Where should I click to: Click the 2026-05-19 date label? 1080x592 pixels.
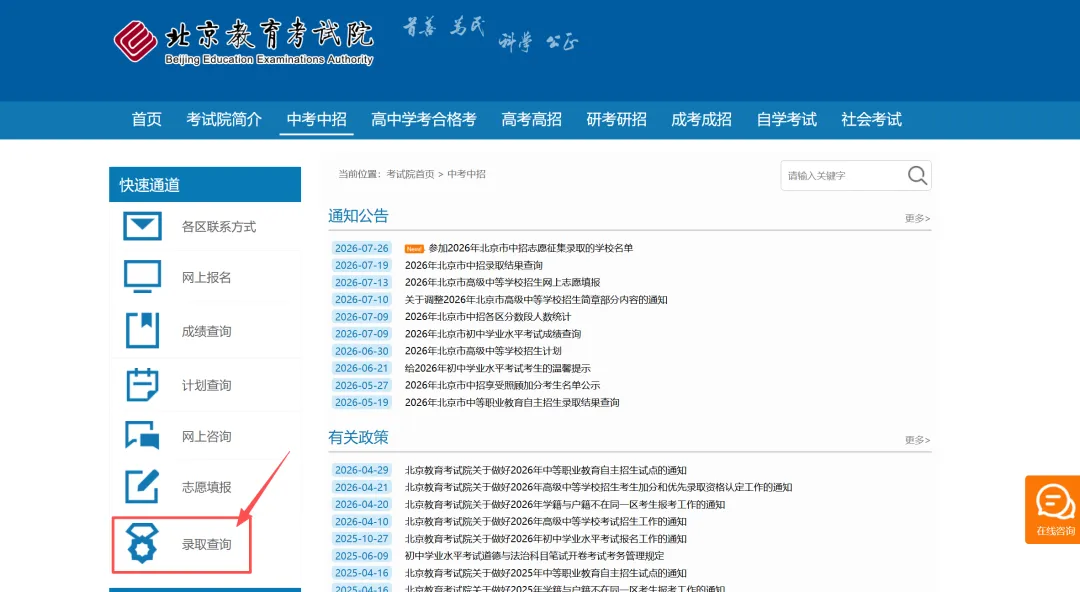click(362, 402)
